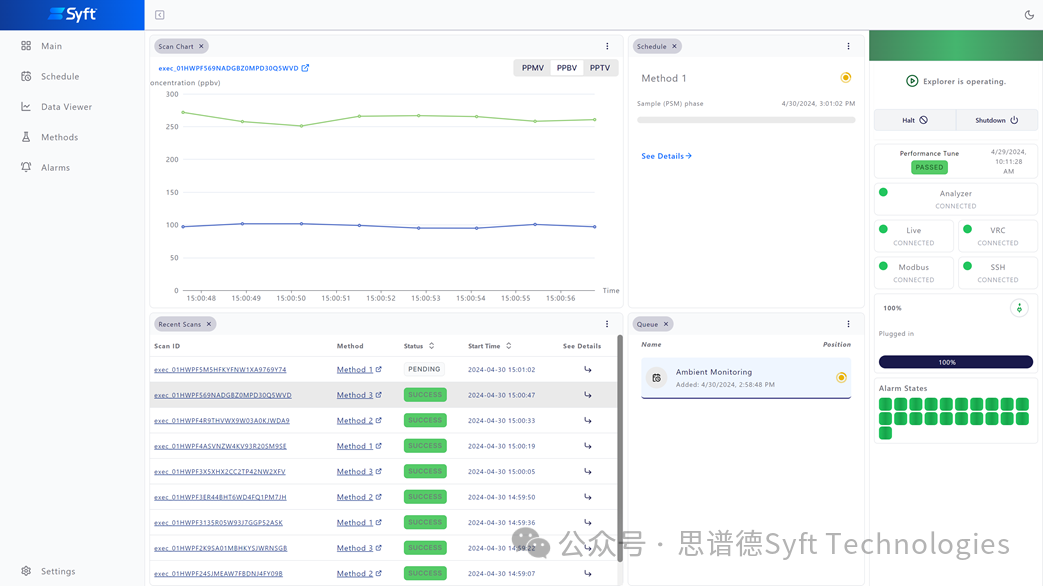Click Ambient Monitoring running position indicator
Image resolution: width=1043 pixels, height=586 pixels.
841,378
